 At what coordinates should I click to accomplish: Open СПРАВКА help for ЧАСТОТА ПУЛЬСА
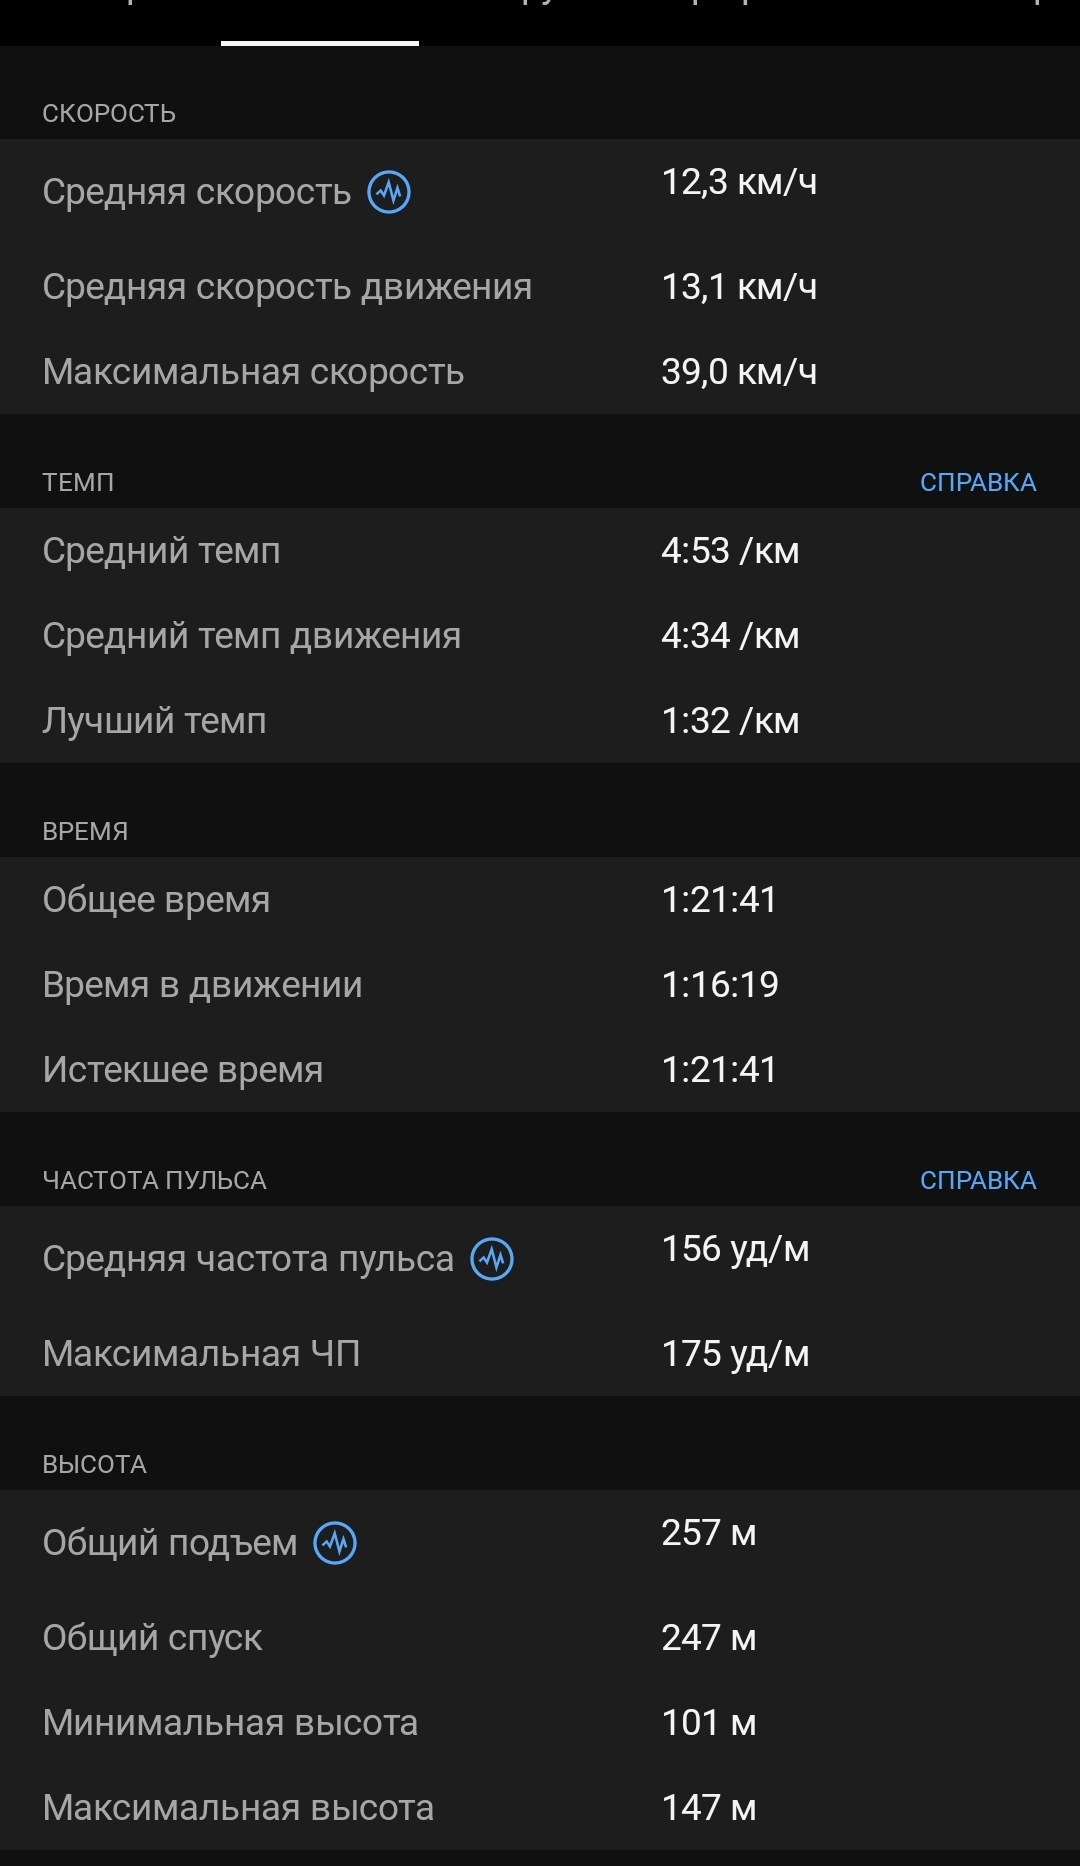977,1180
